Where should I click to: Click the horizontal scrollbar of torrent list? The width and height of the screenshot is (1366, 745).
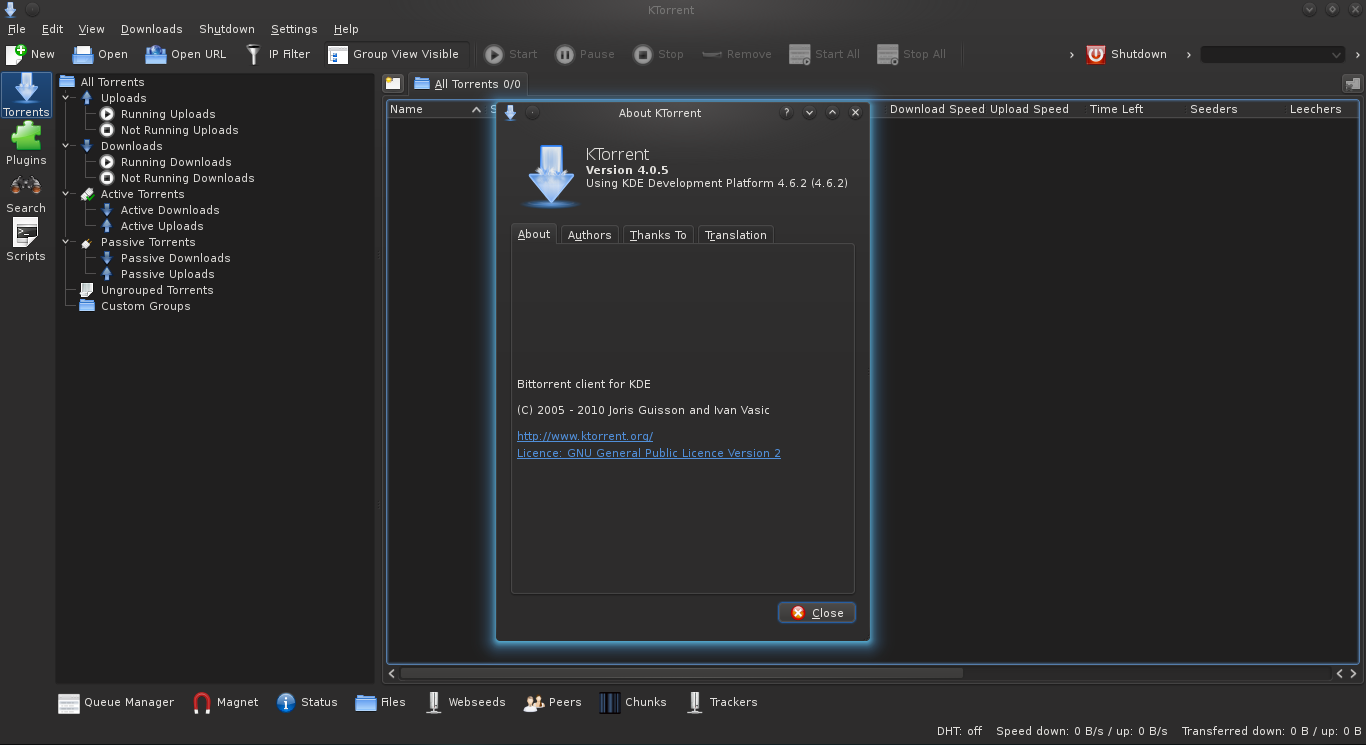click(x=683, y=673)
